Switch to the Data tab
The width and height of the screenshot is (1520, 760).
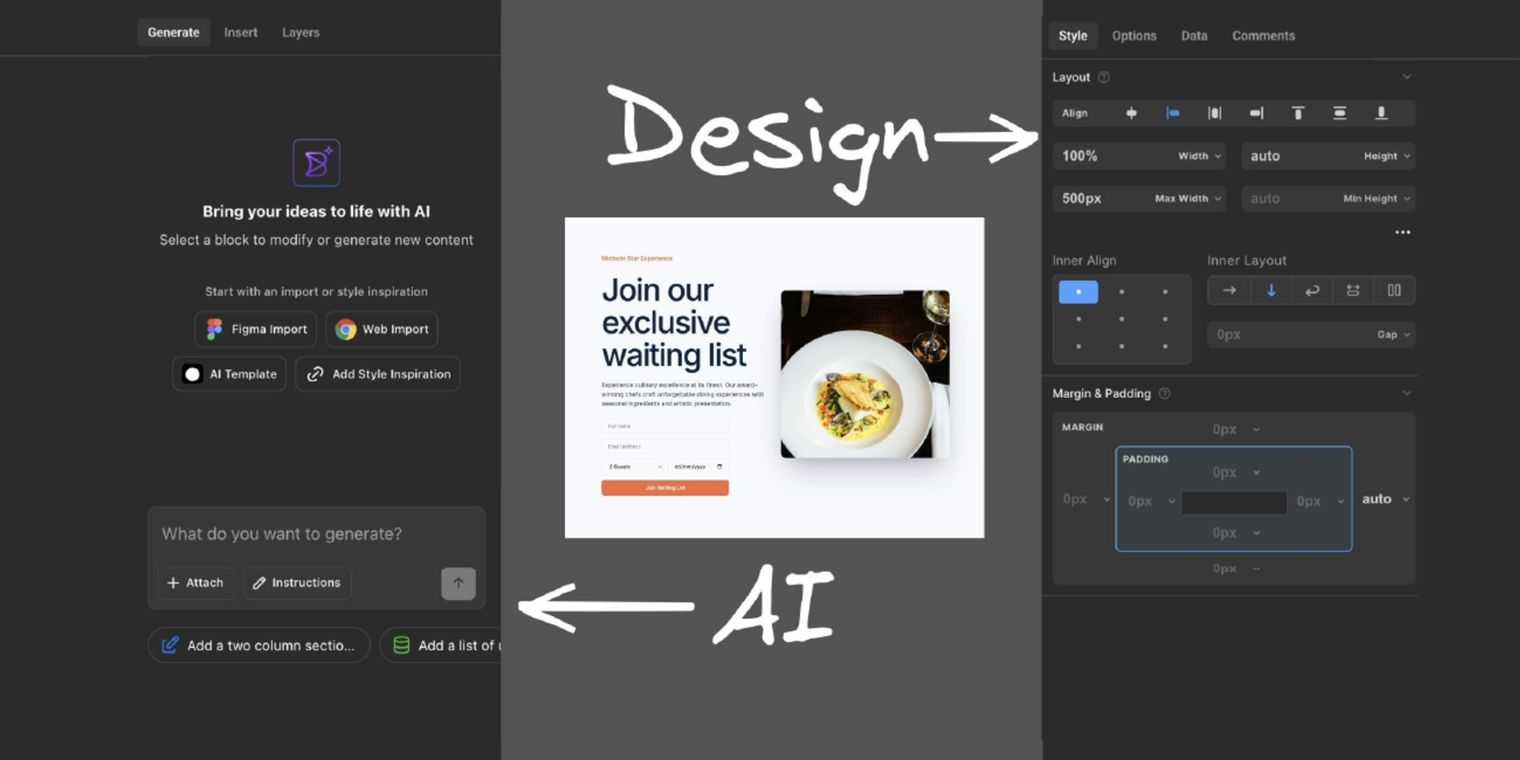pos(1194,35)
